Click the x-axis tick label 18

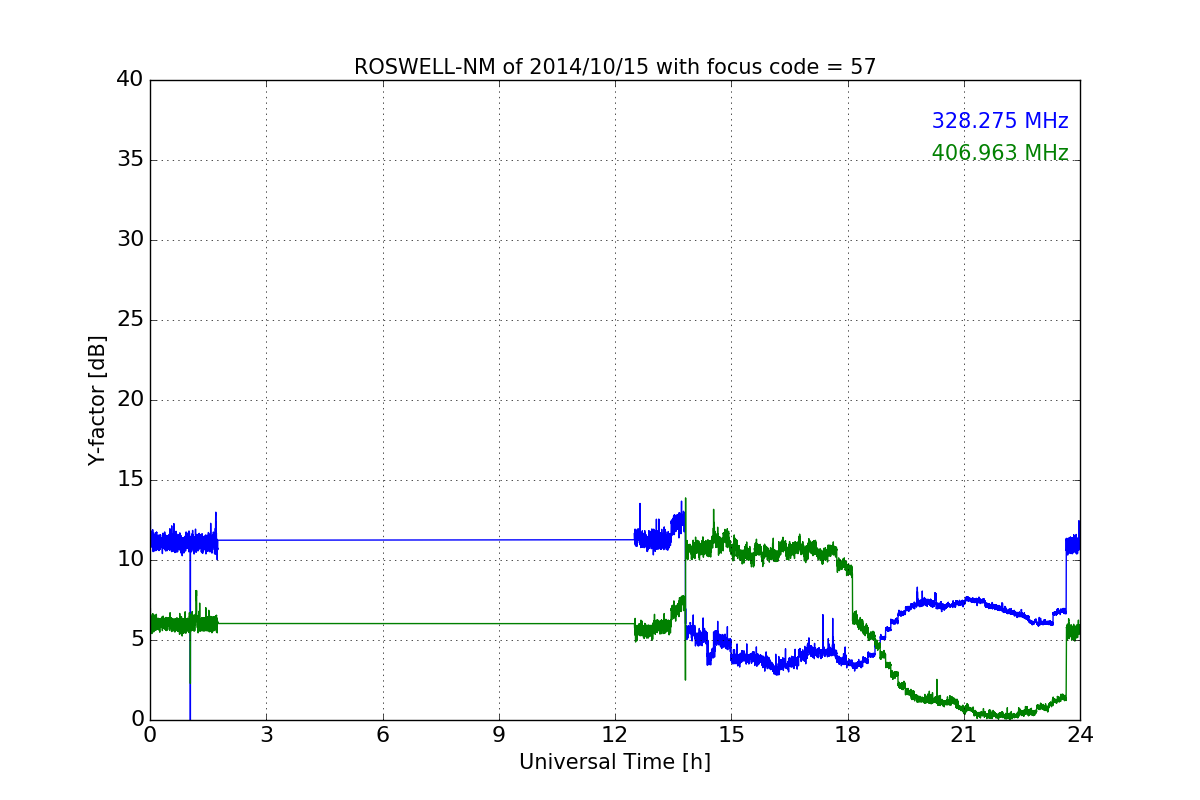(848, 735)
